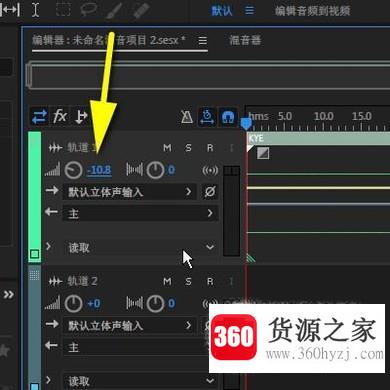Open 轨道 2 默认立体声输入 dropdown
Viewport: 390px width, 390px height.
pyautogui.click(x=130, y=325)
